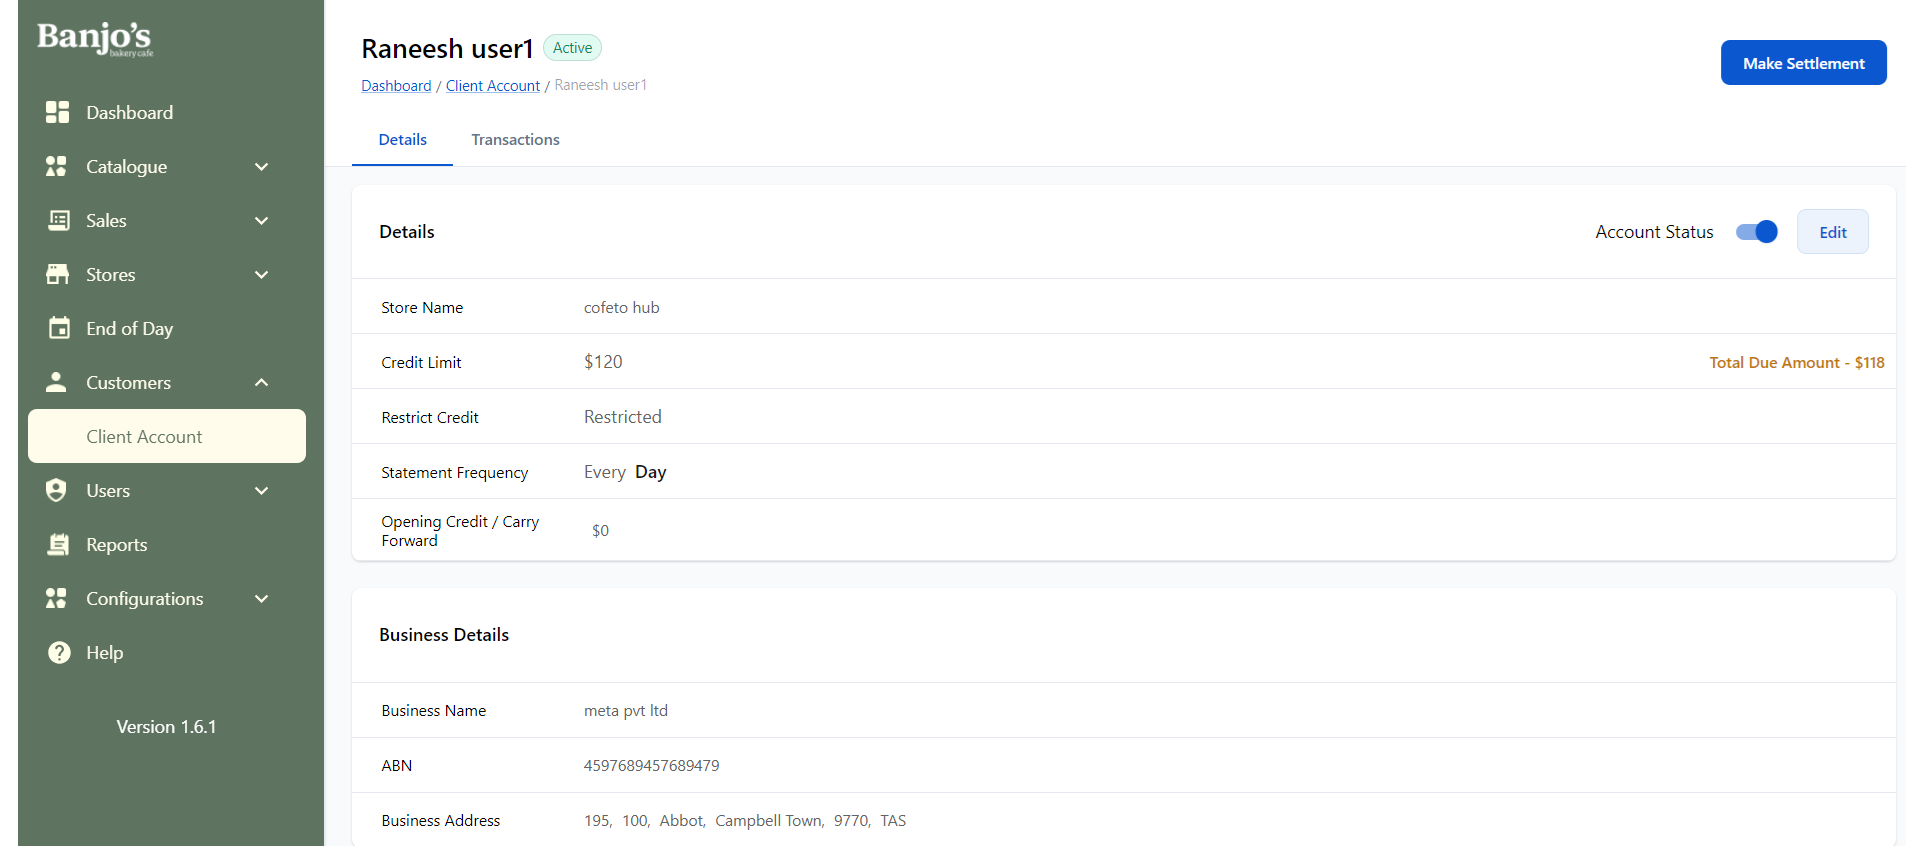Screen dimensions: 1906x846
Task: Click the Banjo's bakery cafe logo
Action: (x=95, y=38)
